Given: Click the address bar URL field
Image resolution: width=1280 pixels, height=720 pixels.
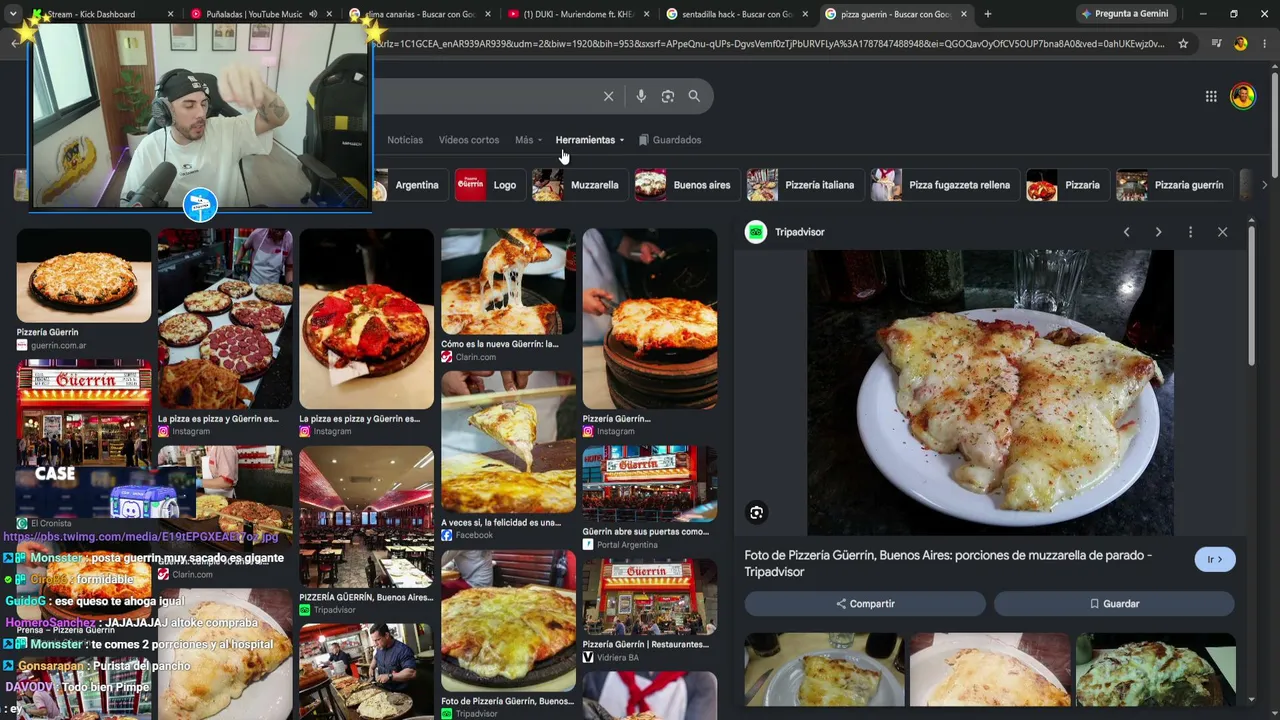Looking at the screenshot, I should pyautogui.click(x=770, y=44).
